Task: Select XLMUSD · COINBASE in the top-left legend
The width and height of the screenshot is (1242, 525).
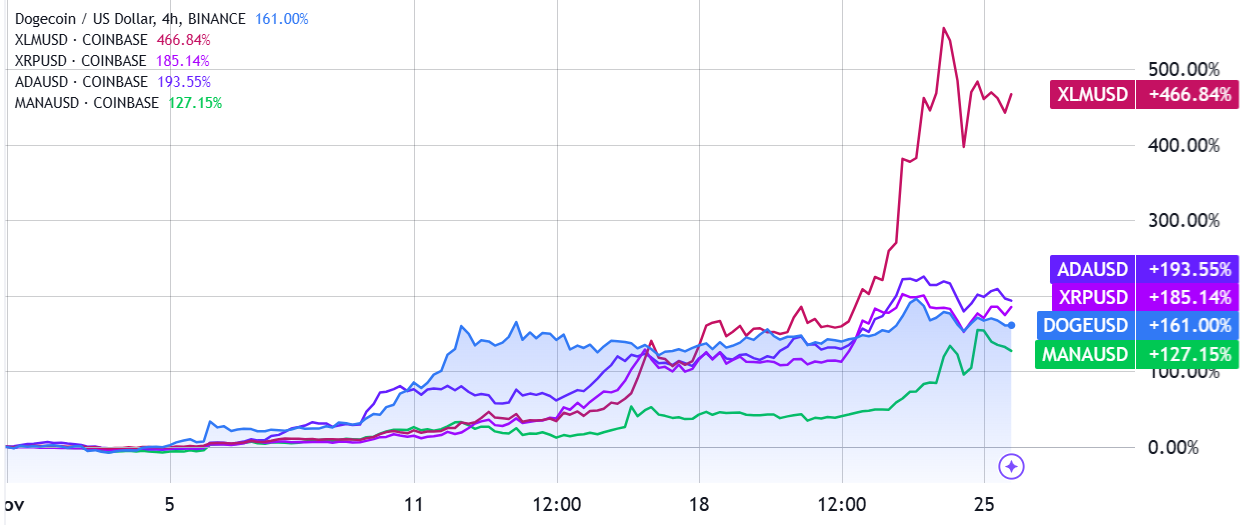Action: (x=81, y=40)
